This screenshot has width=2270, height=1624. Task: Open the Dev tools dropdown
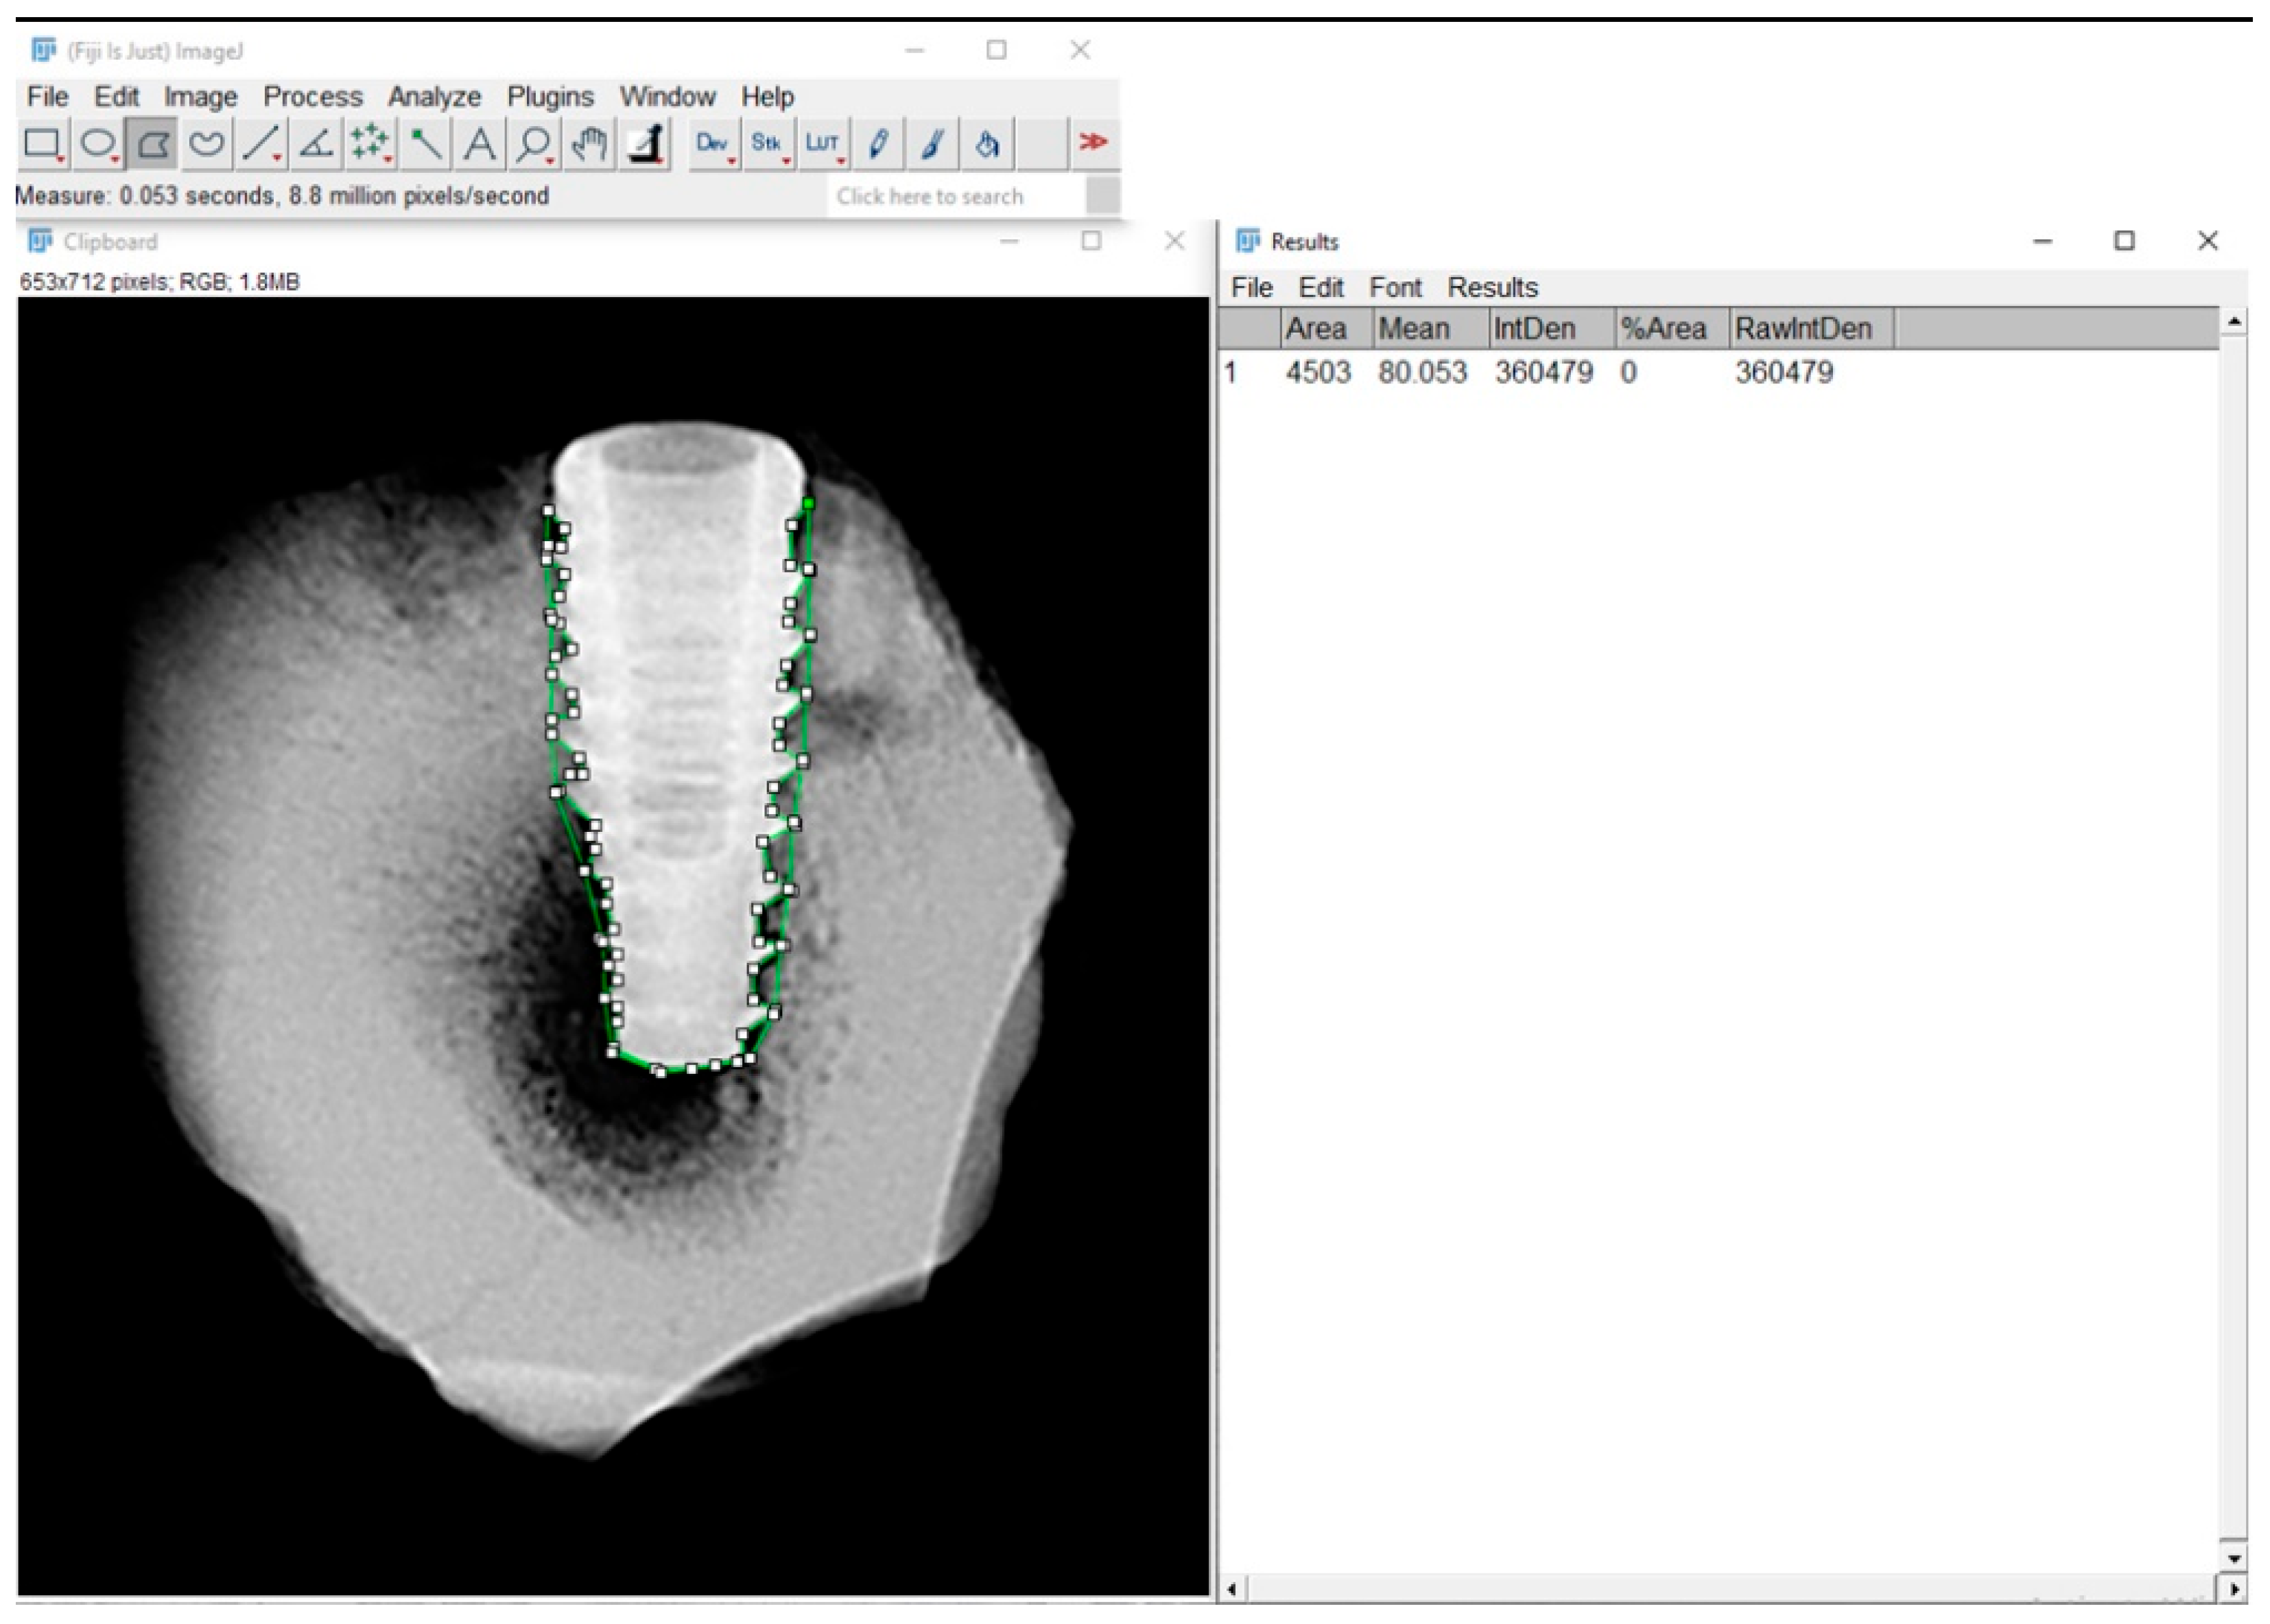point(713,144)
